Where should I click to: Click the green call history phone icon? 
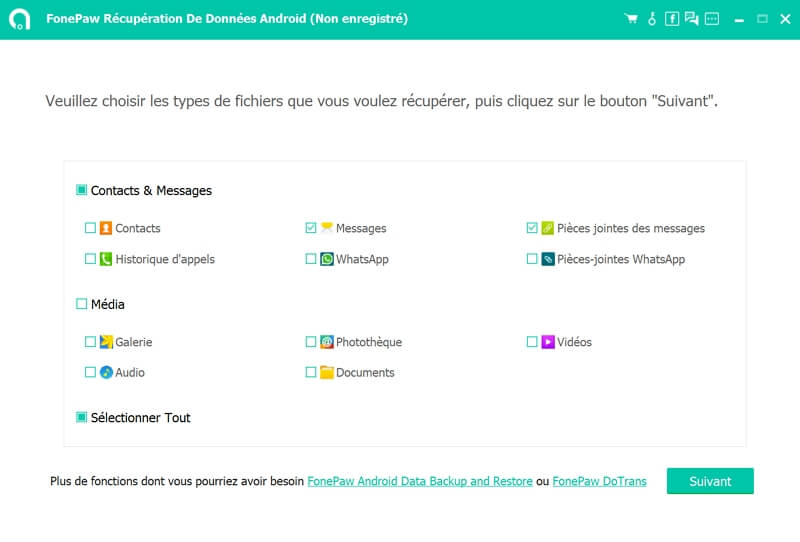[x=106, y=259]
